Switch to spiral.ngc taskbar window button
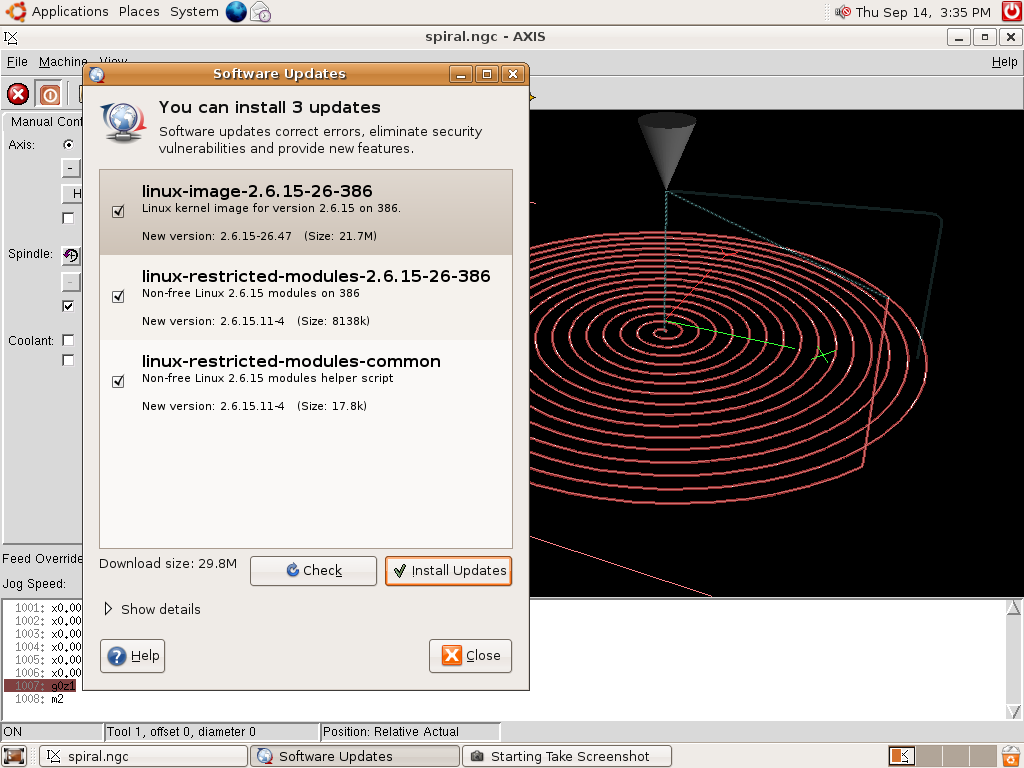Image resolution: width=1024 pixels, height=768 pixels. 144,756
